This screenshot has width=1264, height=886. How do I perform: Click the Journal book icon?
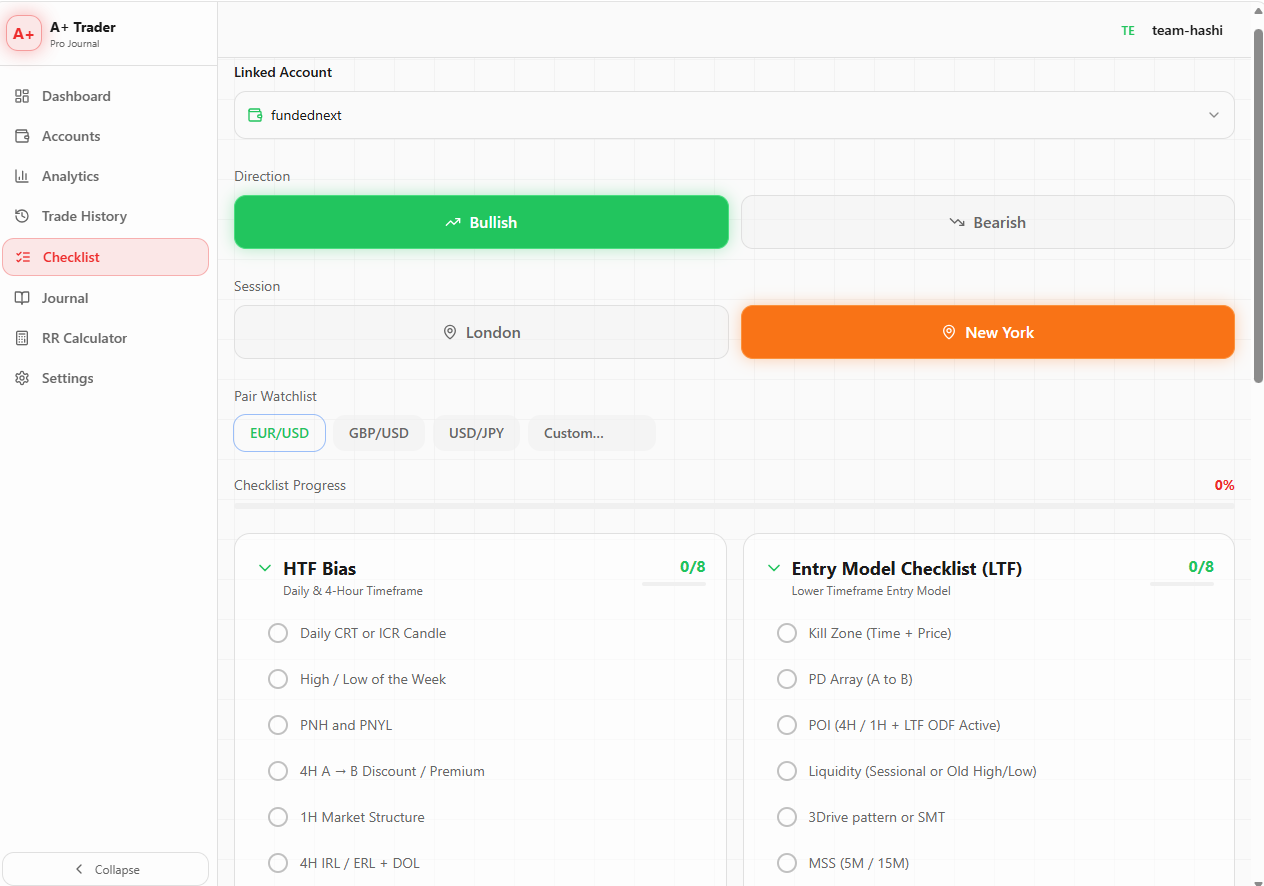[x=22, y=298]
